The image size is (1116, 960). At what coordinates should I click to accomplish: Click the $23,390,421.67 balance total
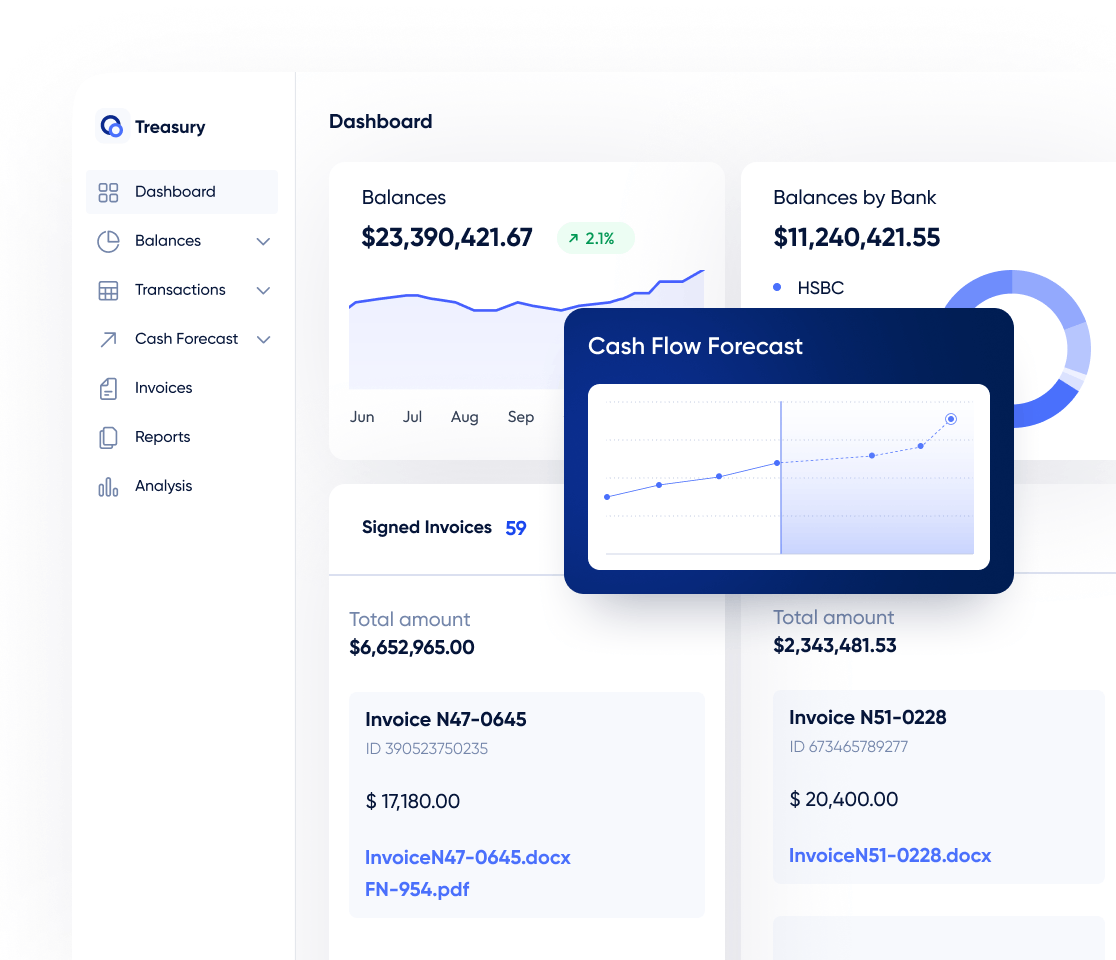click(x=446, y=238)
